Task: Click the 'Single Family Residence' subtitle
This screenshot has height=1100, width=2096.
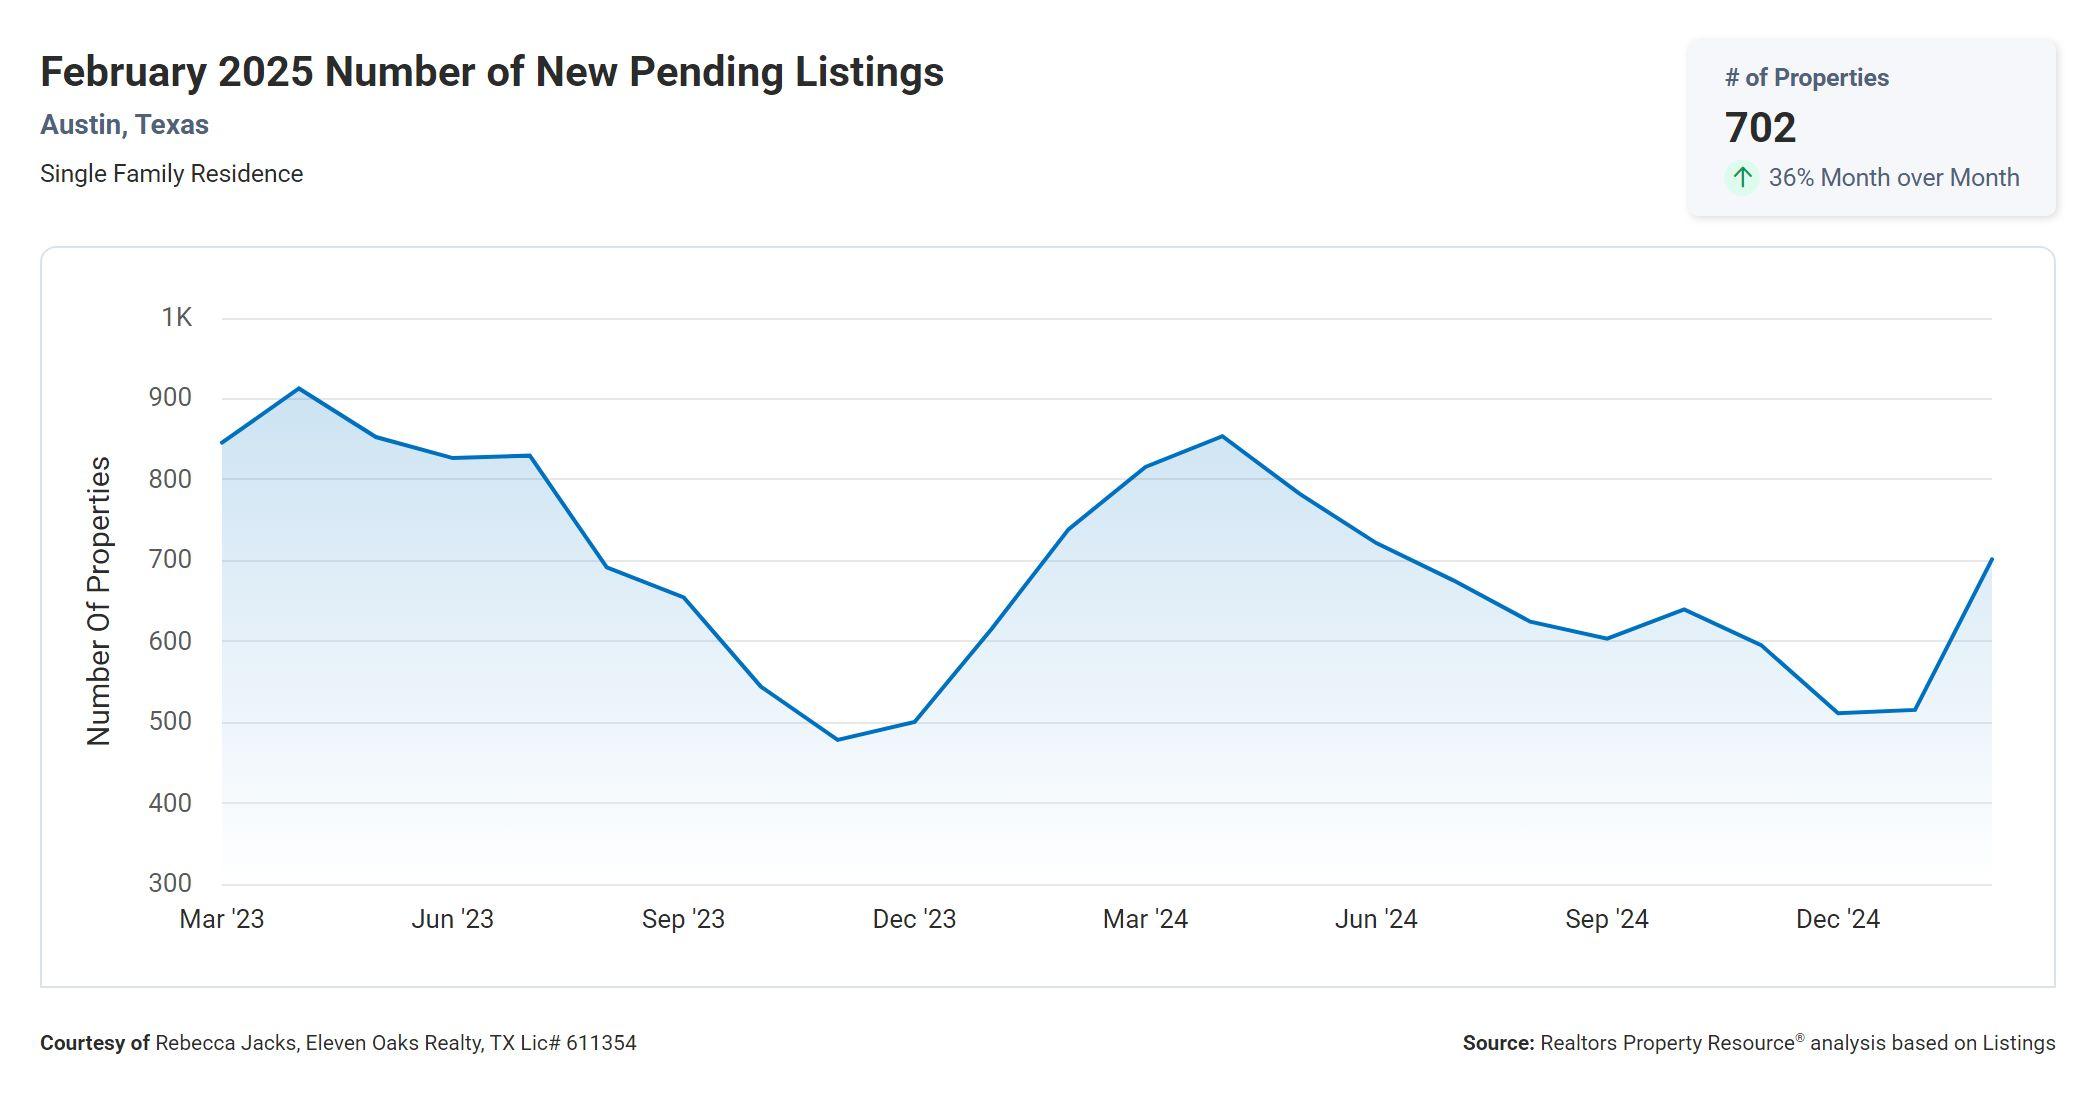Action: pyautogui.click(x=171, y=174)
